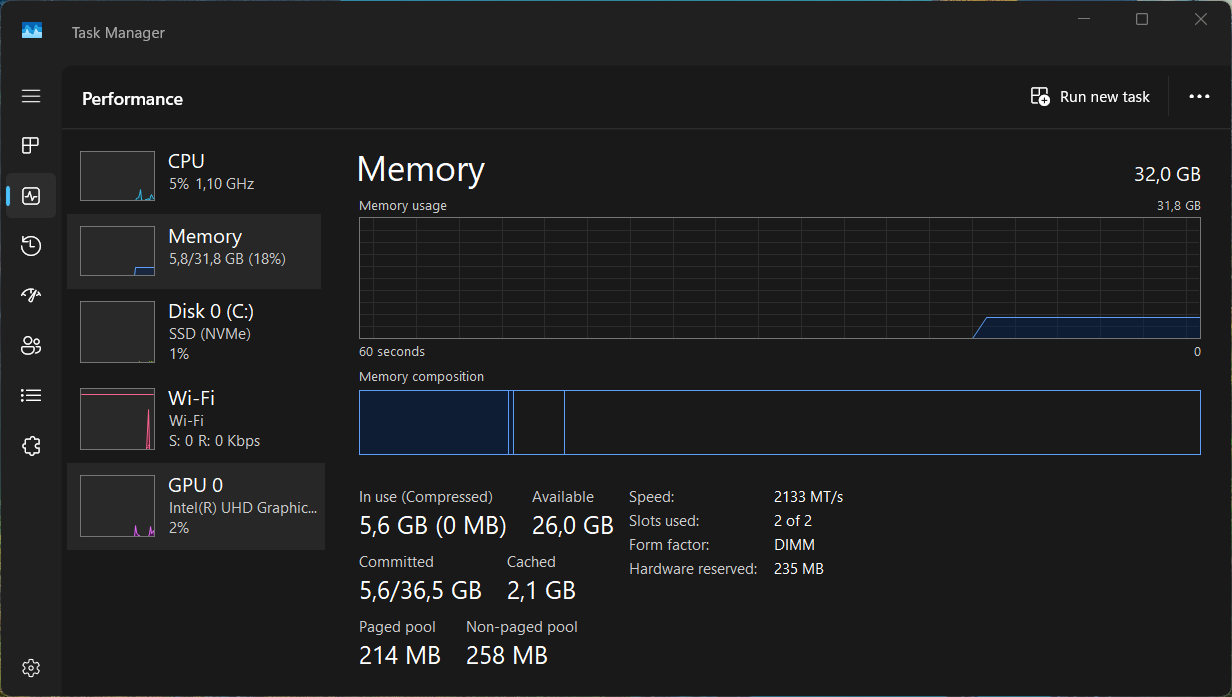This screenshot has height=697, width=1232.
Task: Open the Services puzzle-piece icon
Action: [x=31, y=446]
